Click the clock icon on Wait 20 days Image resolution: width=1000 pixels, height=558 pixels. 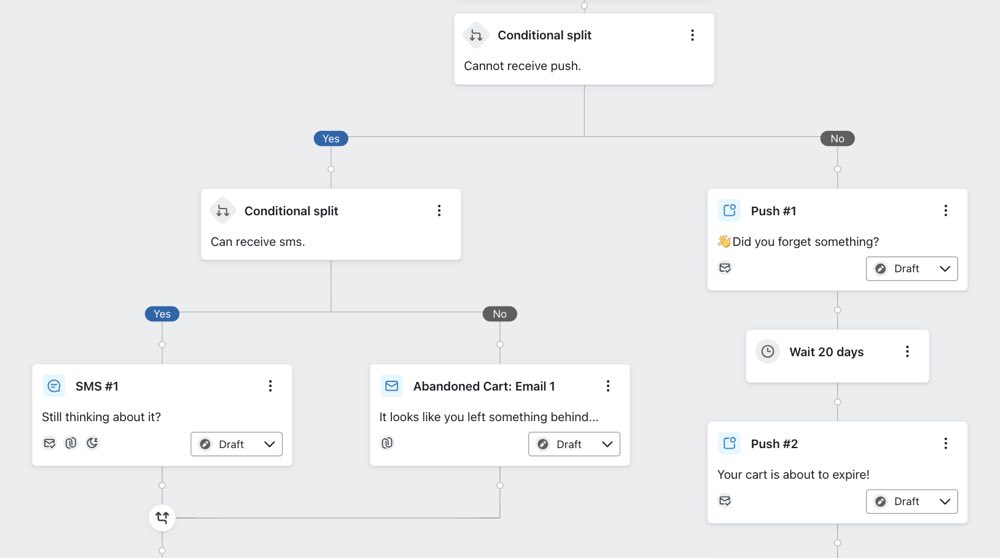coord(767,352)
